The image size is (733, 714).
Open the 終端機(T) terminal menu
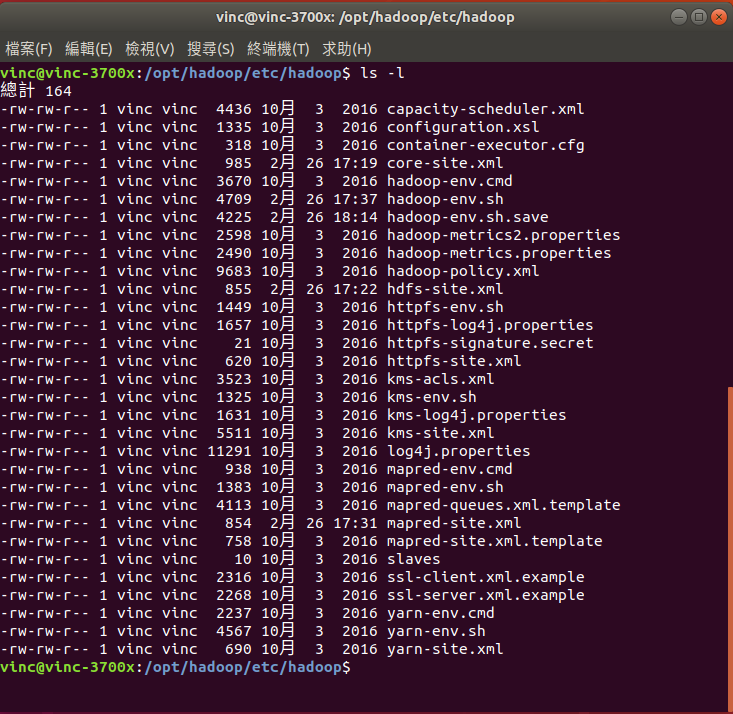278,49
